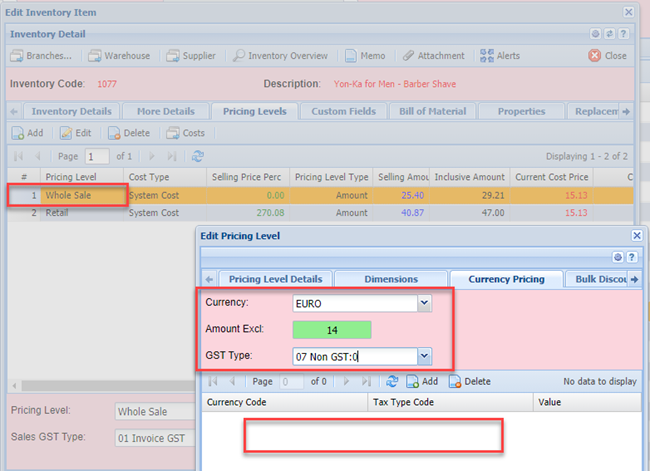This screenshot has height=471, width=650.
Task: Open the Memo toolbar item
Action: click(366, 56)
